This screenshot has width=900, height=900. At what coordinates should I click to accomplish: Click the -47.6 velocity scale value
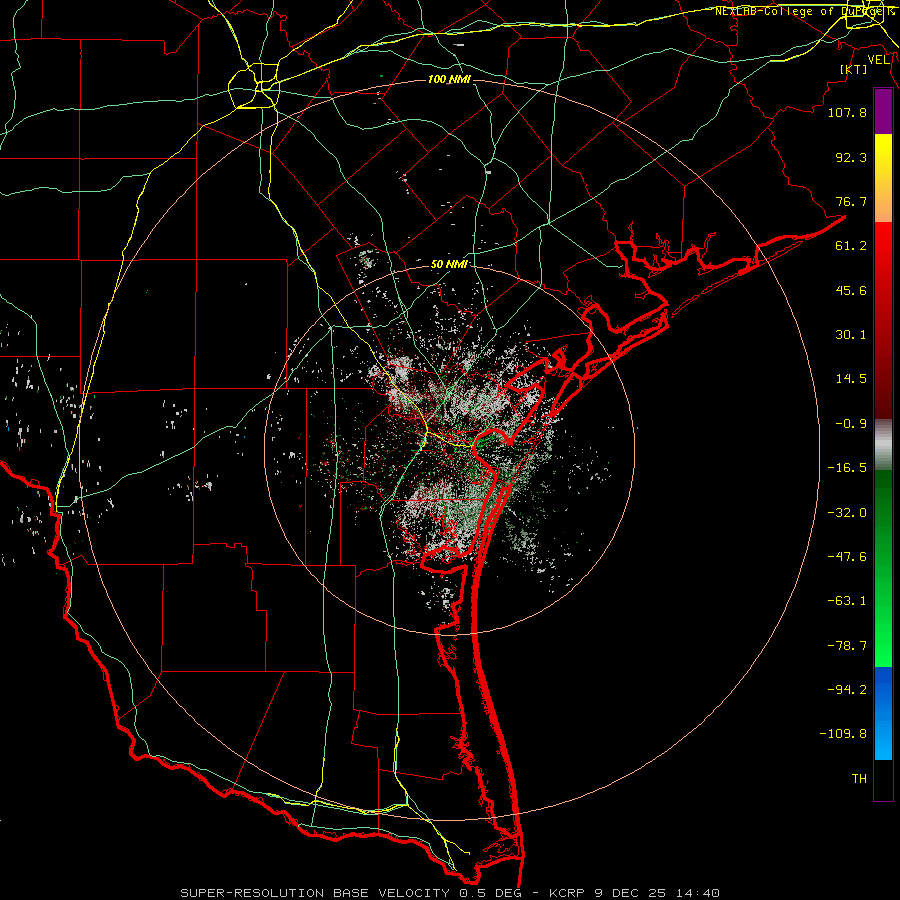(847, 557)
